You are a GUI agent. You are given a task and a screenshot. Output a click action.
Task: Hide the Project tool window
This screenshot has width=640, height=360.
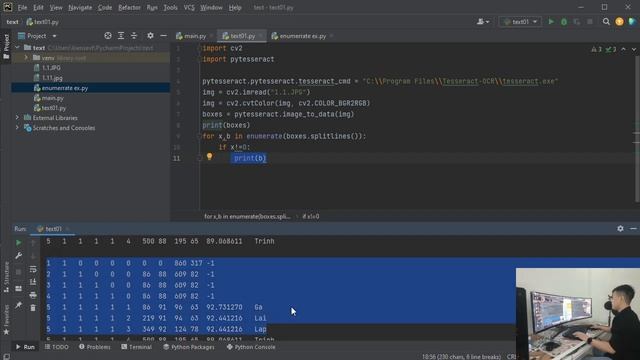tap(163, 36)
